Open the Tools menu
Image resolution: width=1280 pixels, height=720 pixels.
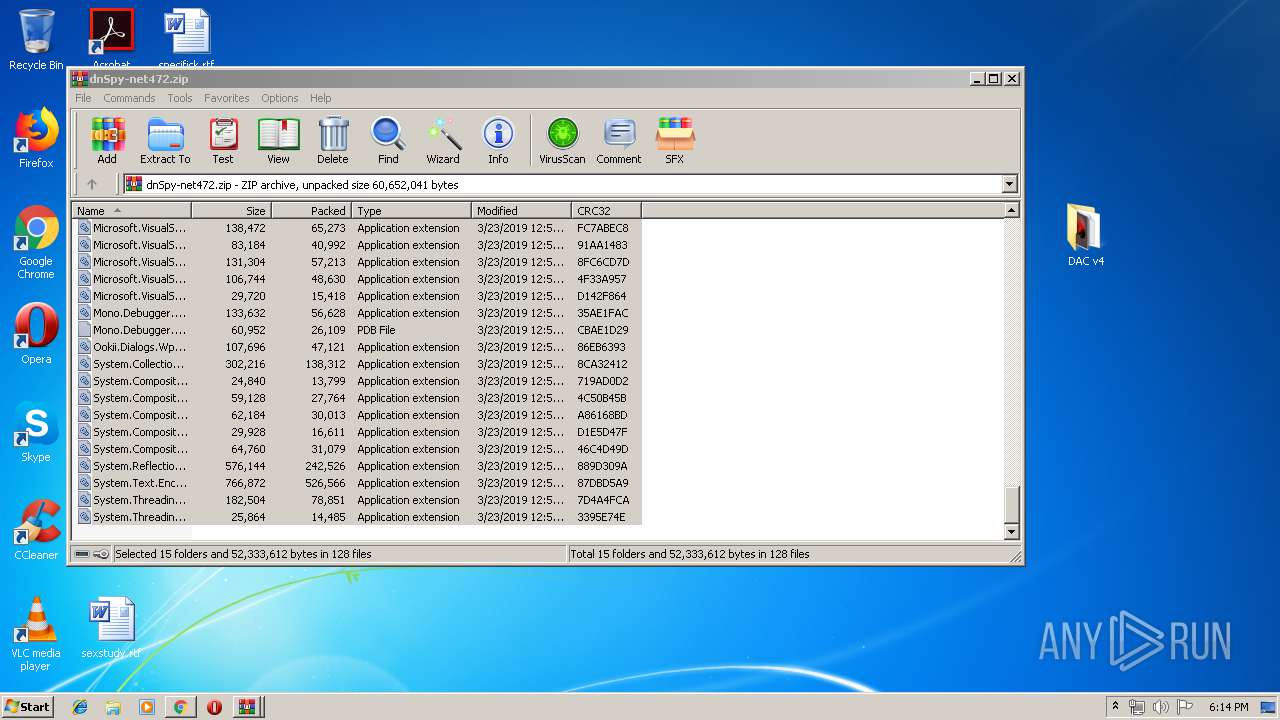coord(180,98)
